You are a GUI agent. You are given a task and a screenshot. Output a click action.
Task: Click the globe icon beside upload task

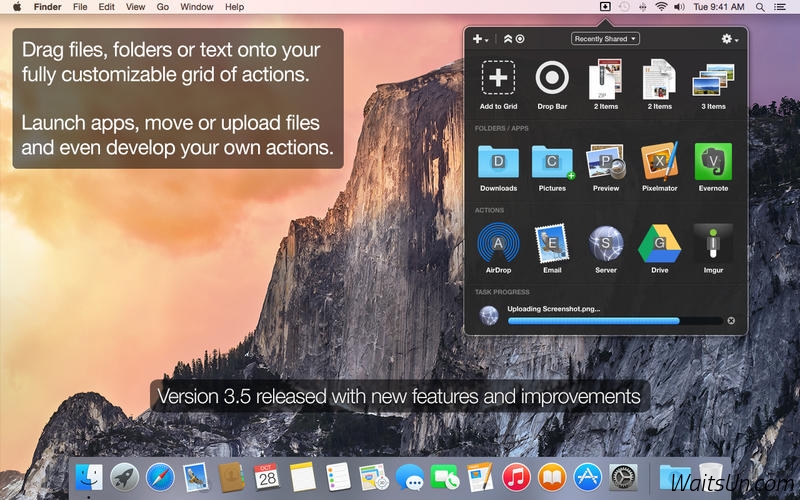point(489,315)
